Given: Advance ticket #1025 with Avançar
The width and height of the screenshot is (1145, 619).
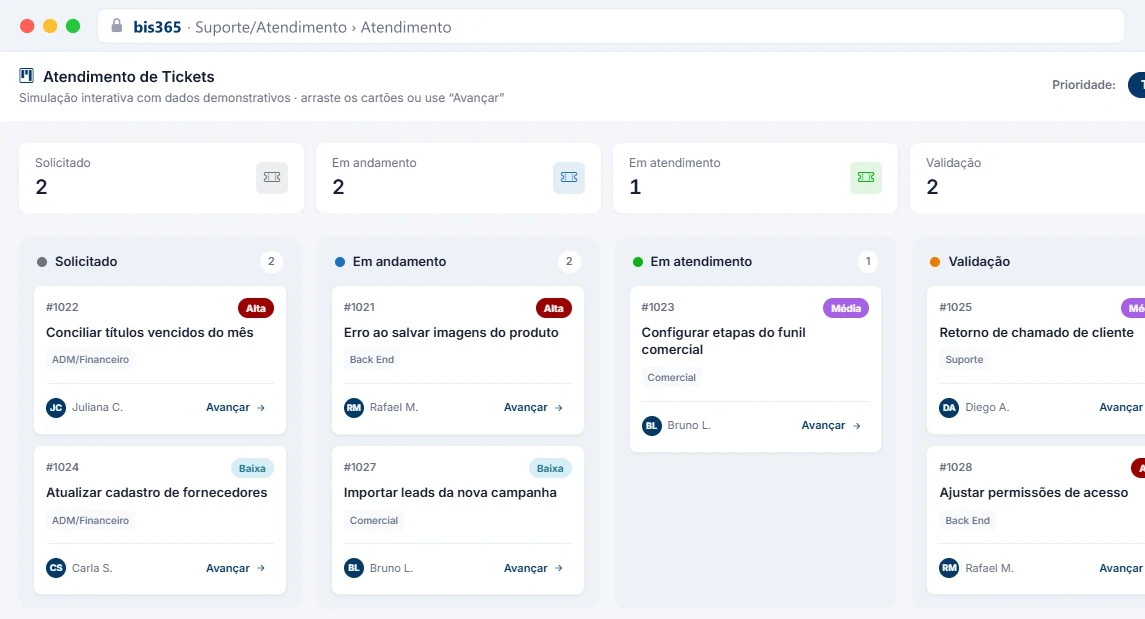Looking at the screenshot, I should [x=1122, y=407].
